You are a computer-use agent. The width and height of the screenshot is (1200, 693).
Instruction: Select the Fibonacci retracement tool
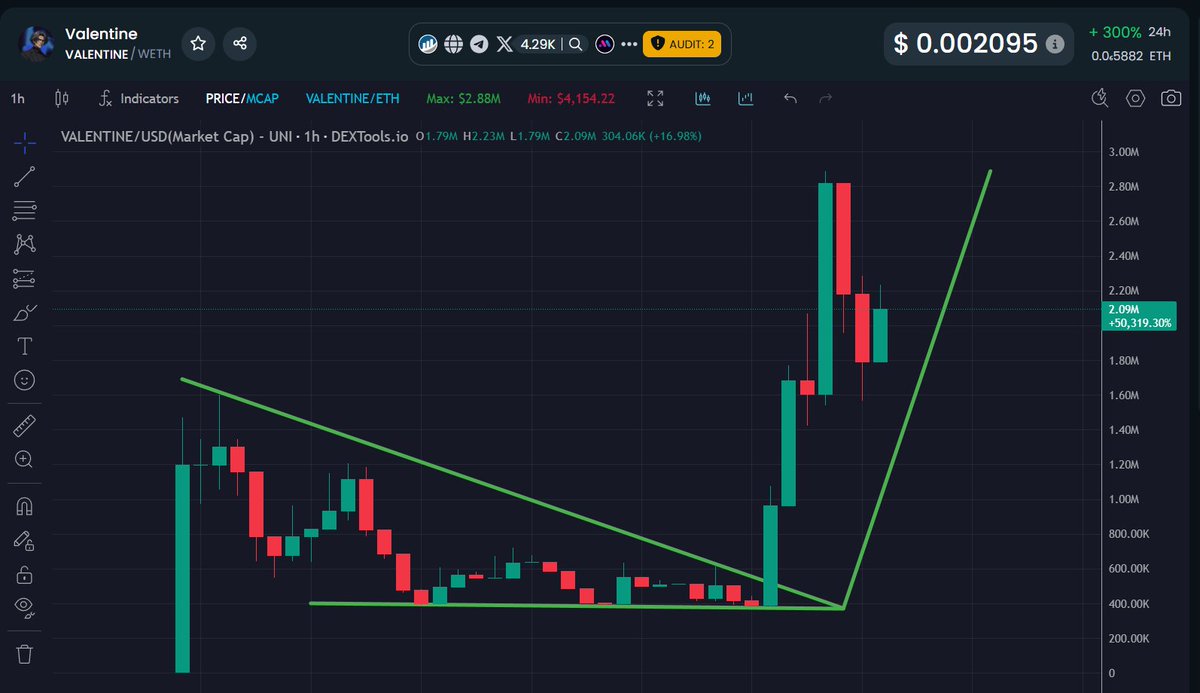(x=25, y=210)
